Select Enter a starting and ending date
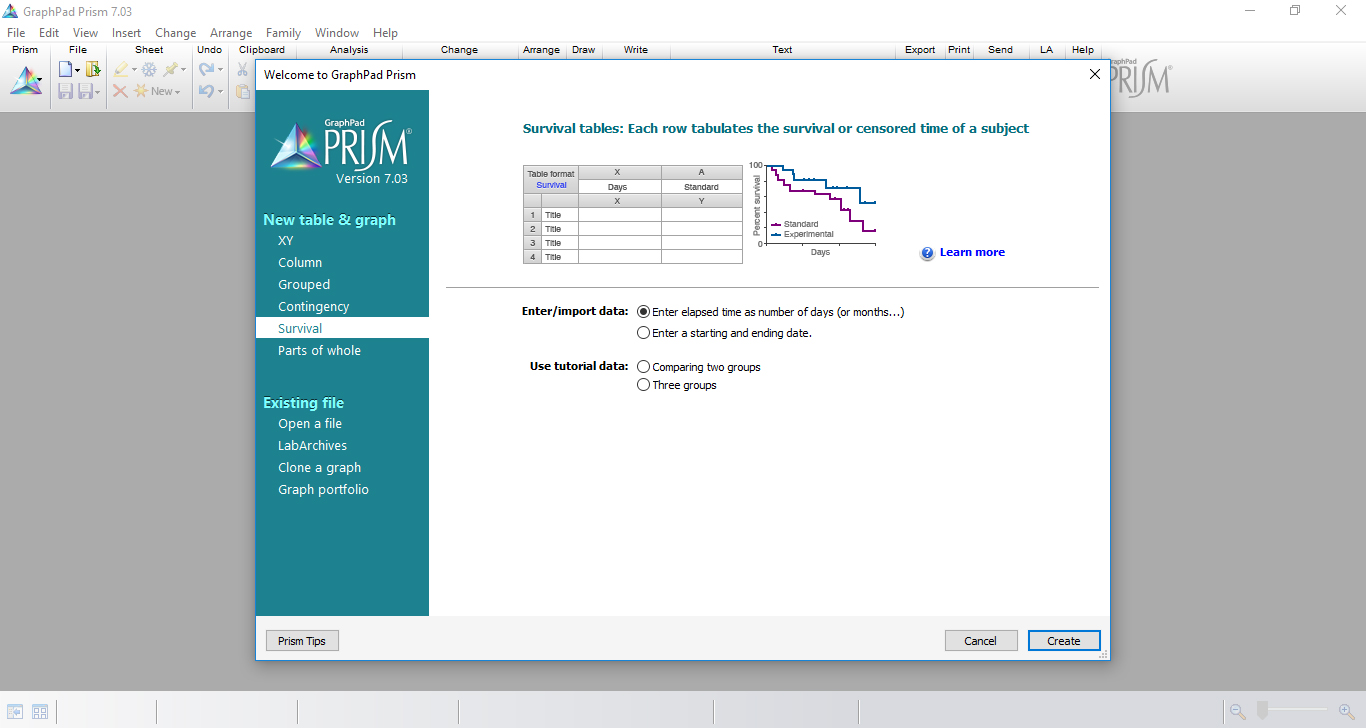Viewport: 1366px width, 728px height. pyautogui.click(x=724, y=333)
